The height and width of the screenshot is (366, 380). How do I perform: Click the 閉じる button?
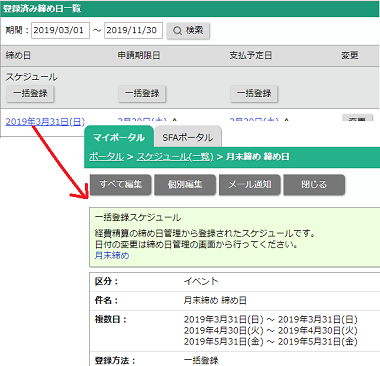tap(314, 184)
